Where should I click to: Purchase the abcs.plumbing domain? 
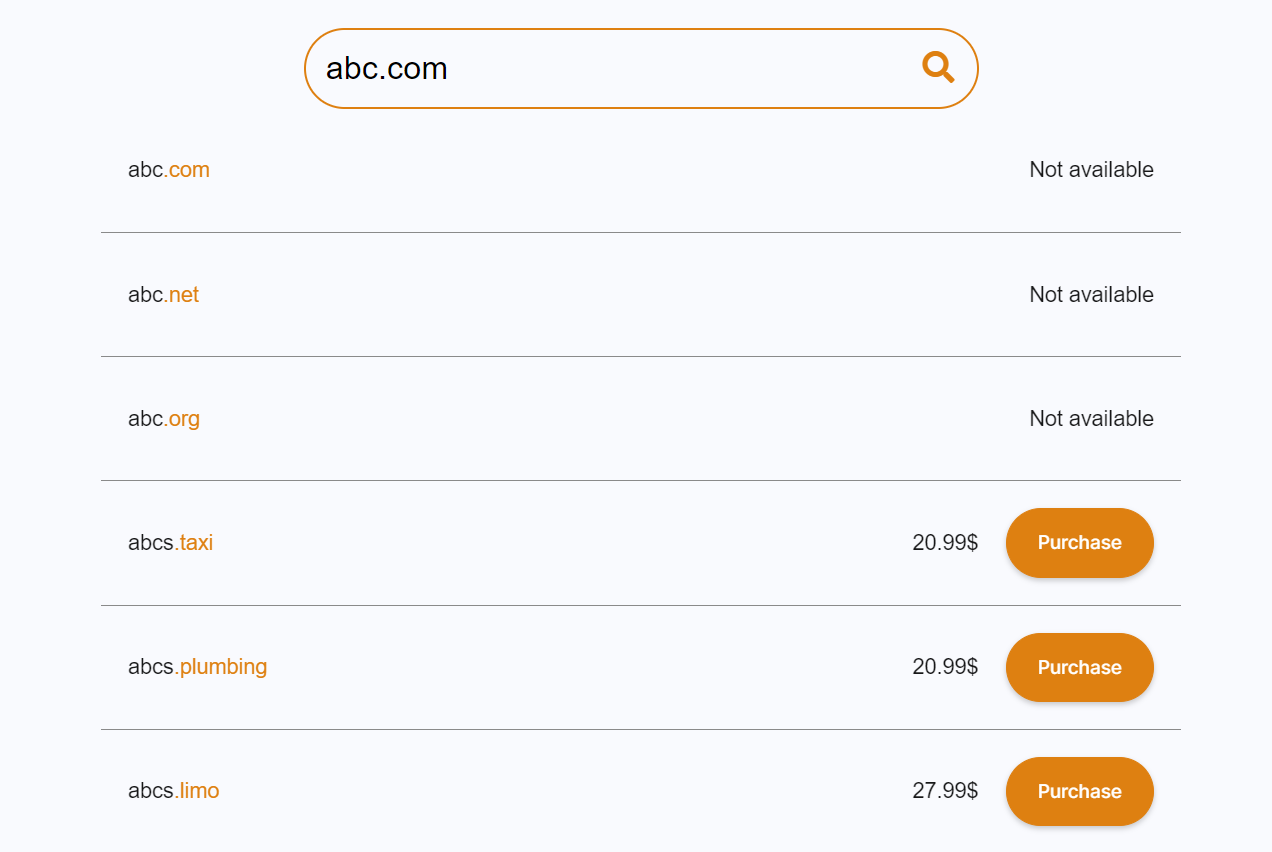[1079, 667]
